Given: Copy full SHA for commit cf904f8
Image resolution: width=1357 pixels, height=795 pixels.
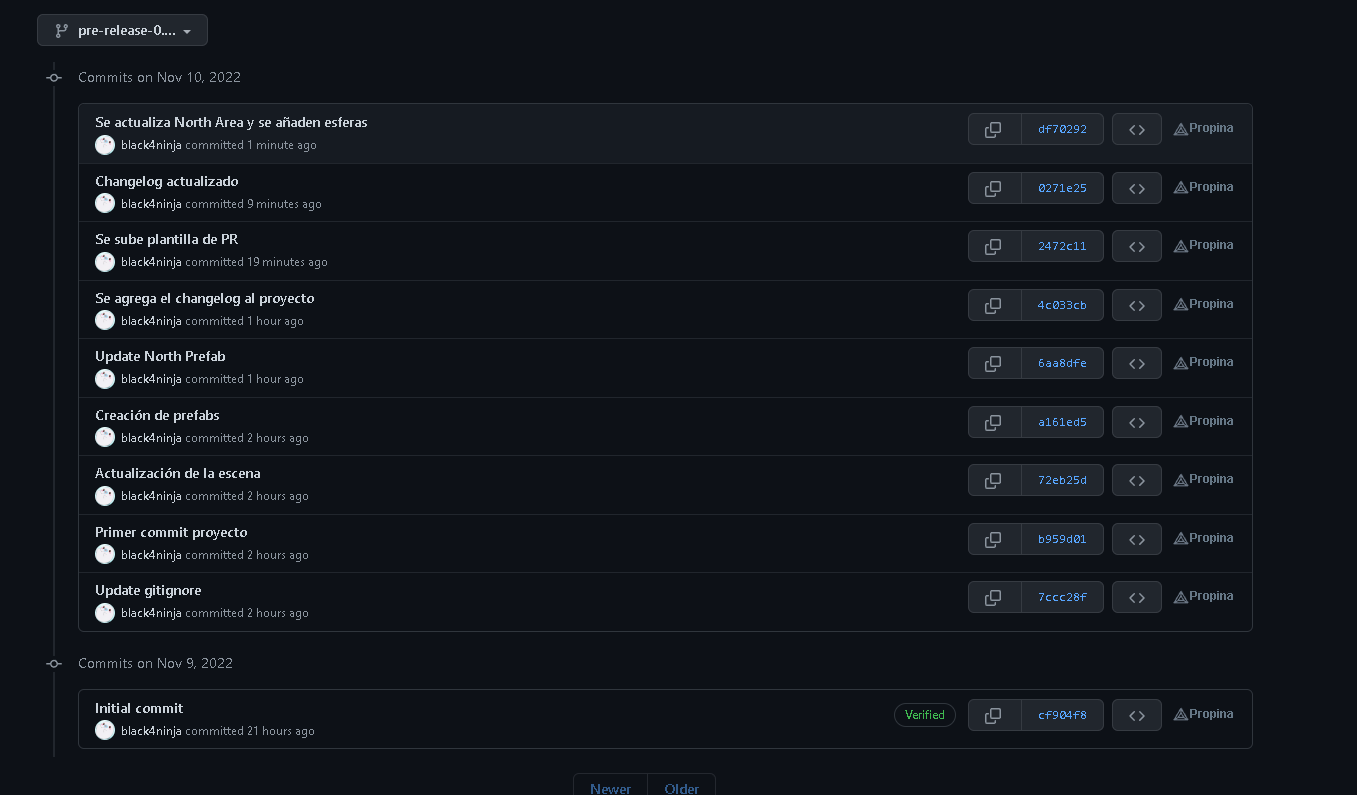Looking at the screenshot, I should coord(993,715).
